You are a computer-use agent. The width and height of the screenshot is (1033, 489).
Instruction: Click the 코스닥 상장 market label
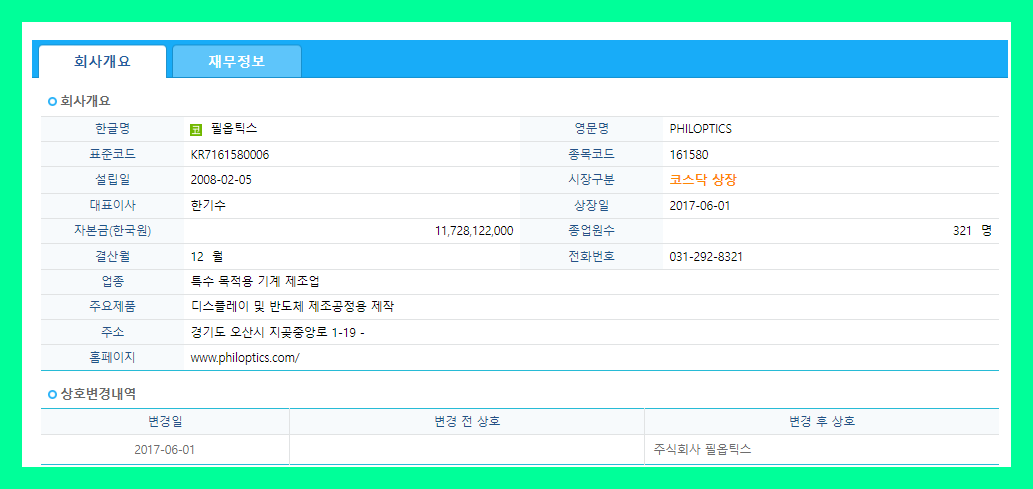[702, 180]
